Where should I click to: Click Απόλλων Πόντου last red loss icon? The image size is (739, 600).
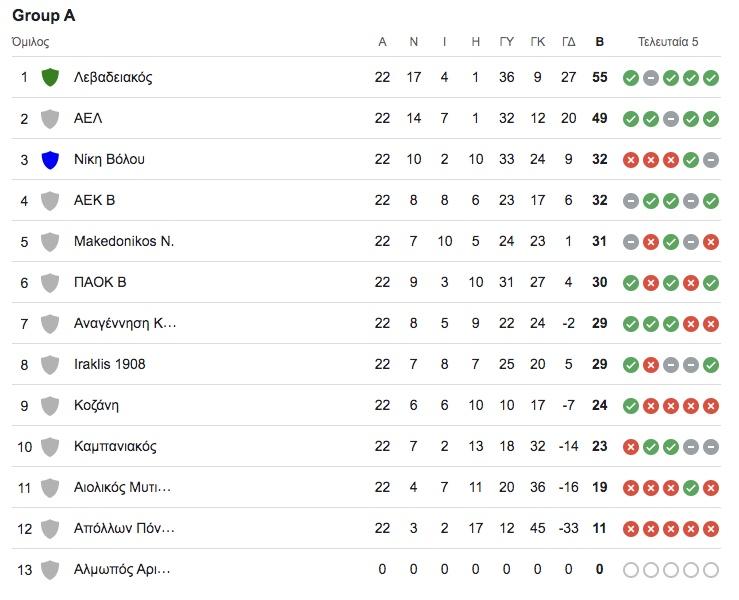point(711,529)
